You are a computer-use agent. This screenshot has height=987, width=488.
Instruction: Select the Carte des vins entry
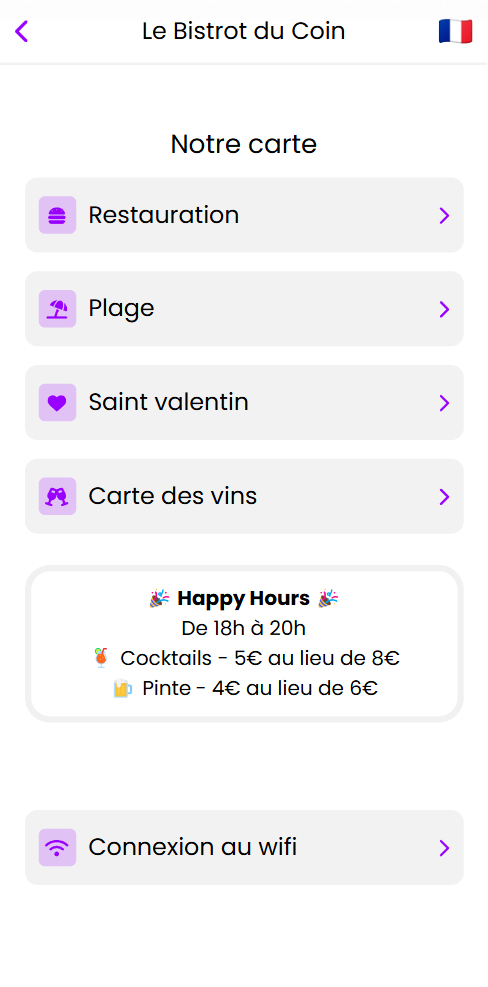244,497
